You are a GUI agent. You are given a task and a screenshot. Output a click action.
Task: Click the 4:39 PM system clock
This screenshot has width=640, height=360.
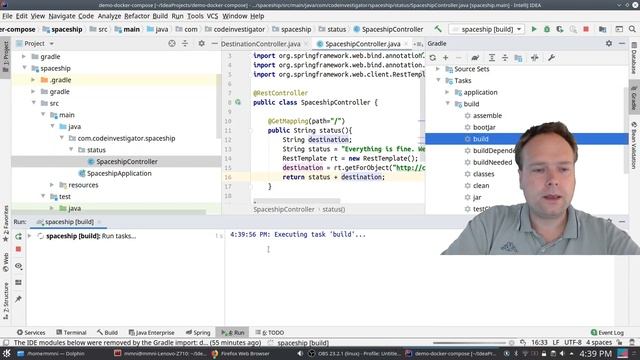coord(596,354)
